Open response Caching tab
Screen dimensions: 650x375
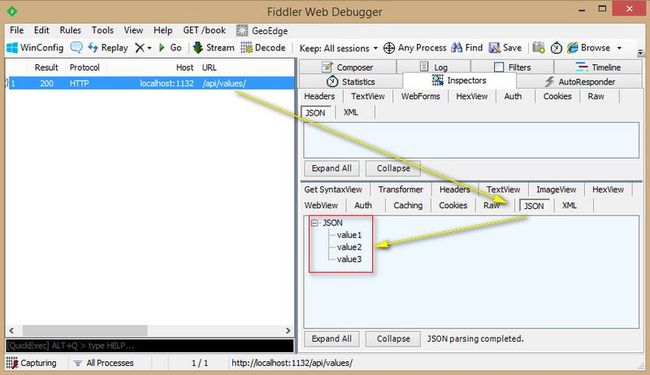pos(408,205)
